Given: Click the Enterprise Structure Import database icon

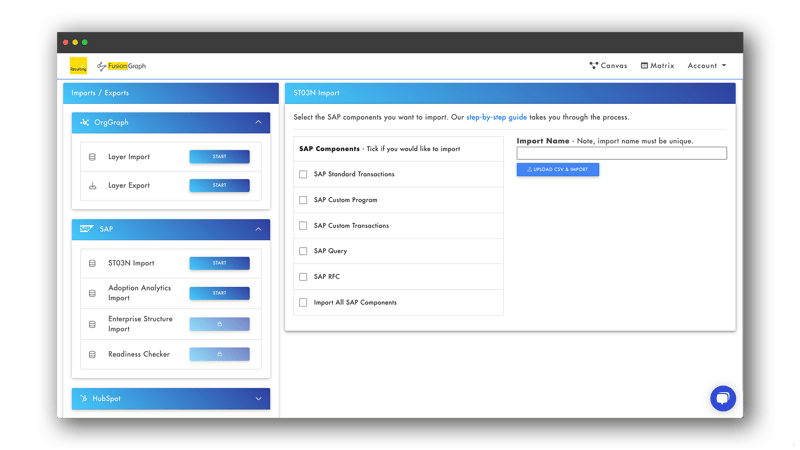Looking at the screenshot, I should (x=92, y=324).
